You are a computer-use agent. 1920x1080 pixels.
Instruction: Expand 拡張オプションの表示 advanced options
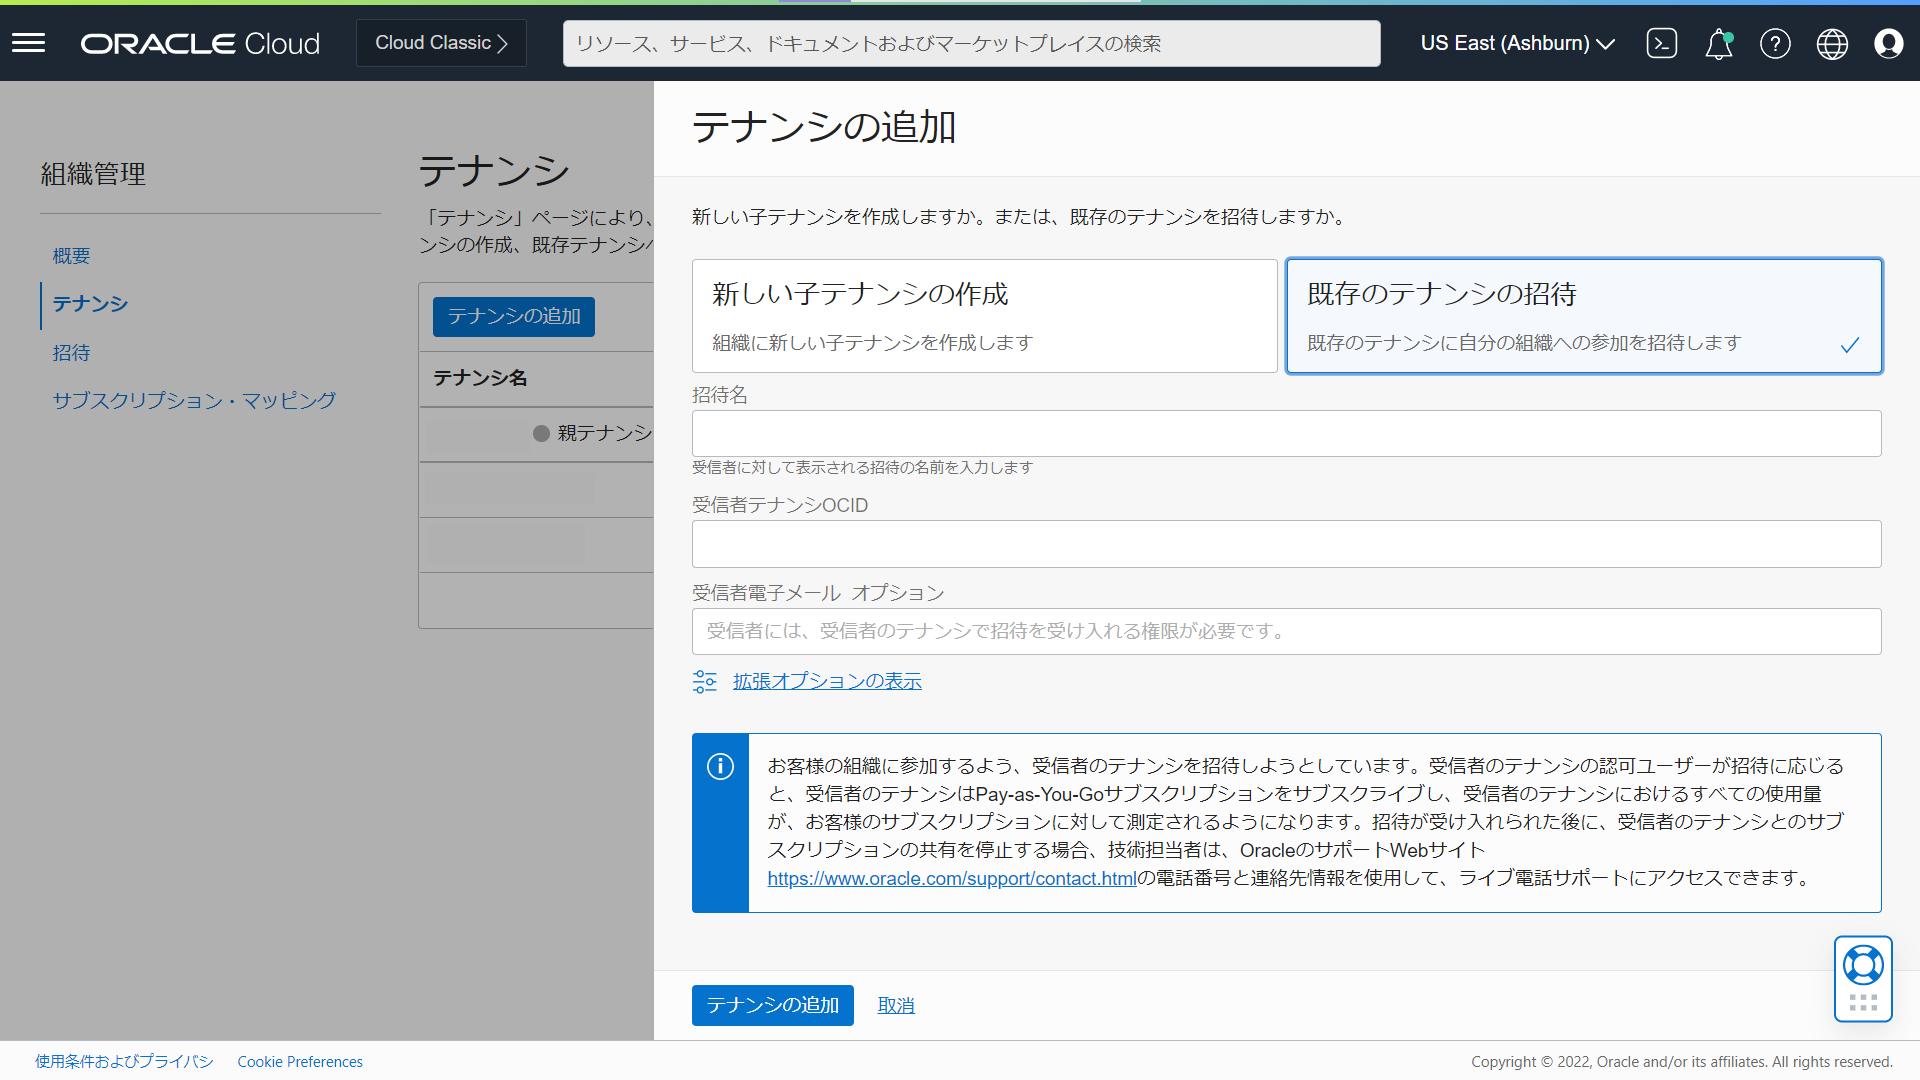pyautogui.click(x=826, y=681)
